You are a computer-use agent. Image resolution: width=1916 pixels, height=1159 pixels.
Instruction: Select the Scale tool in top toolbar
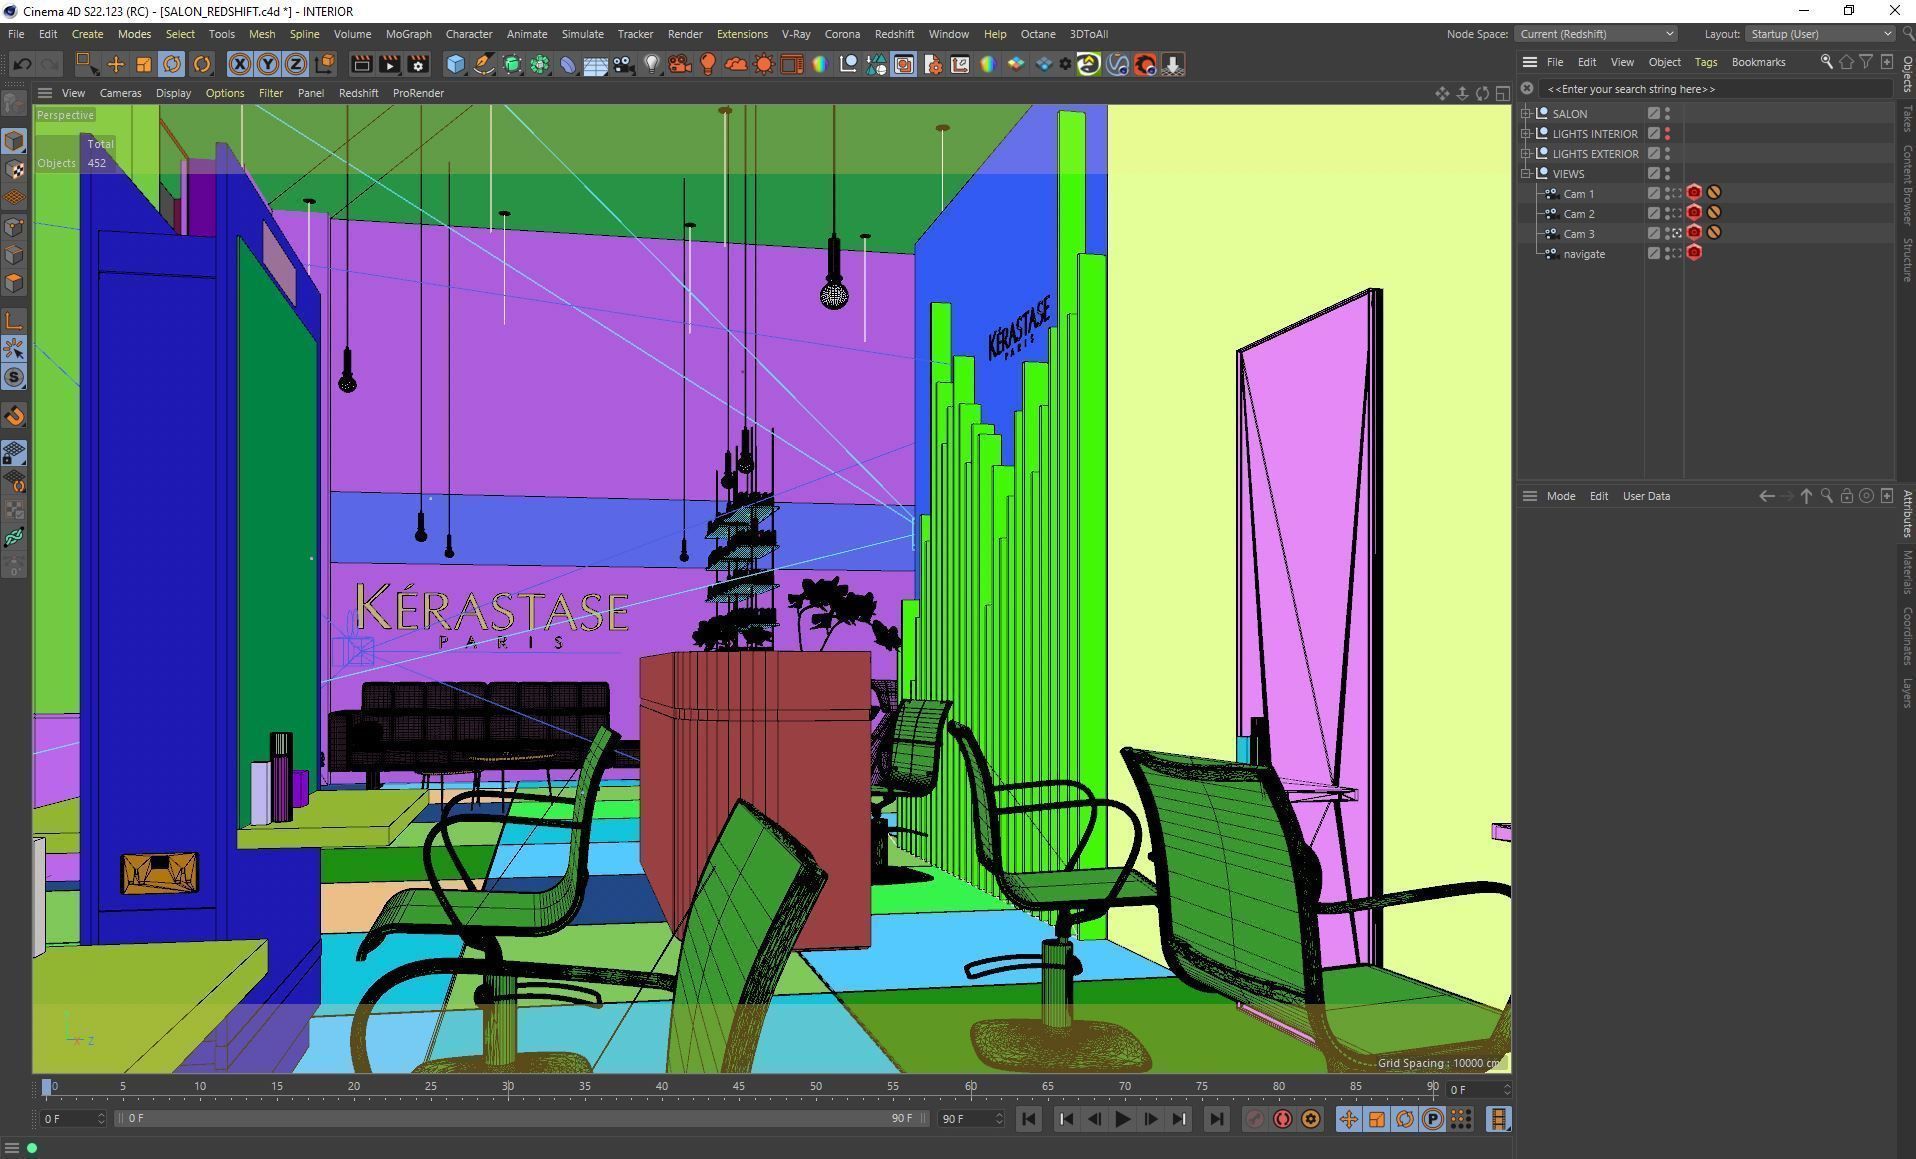coord(144,64)
